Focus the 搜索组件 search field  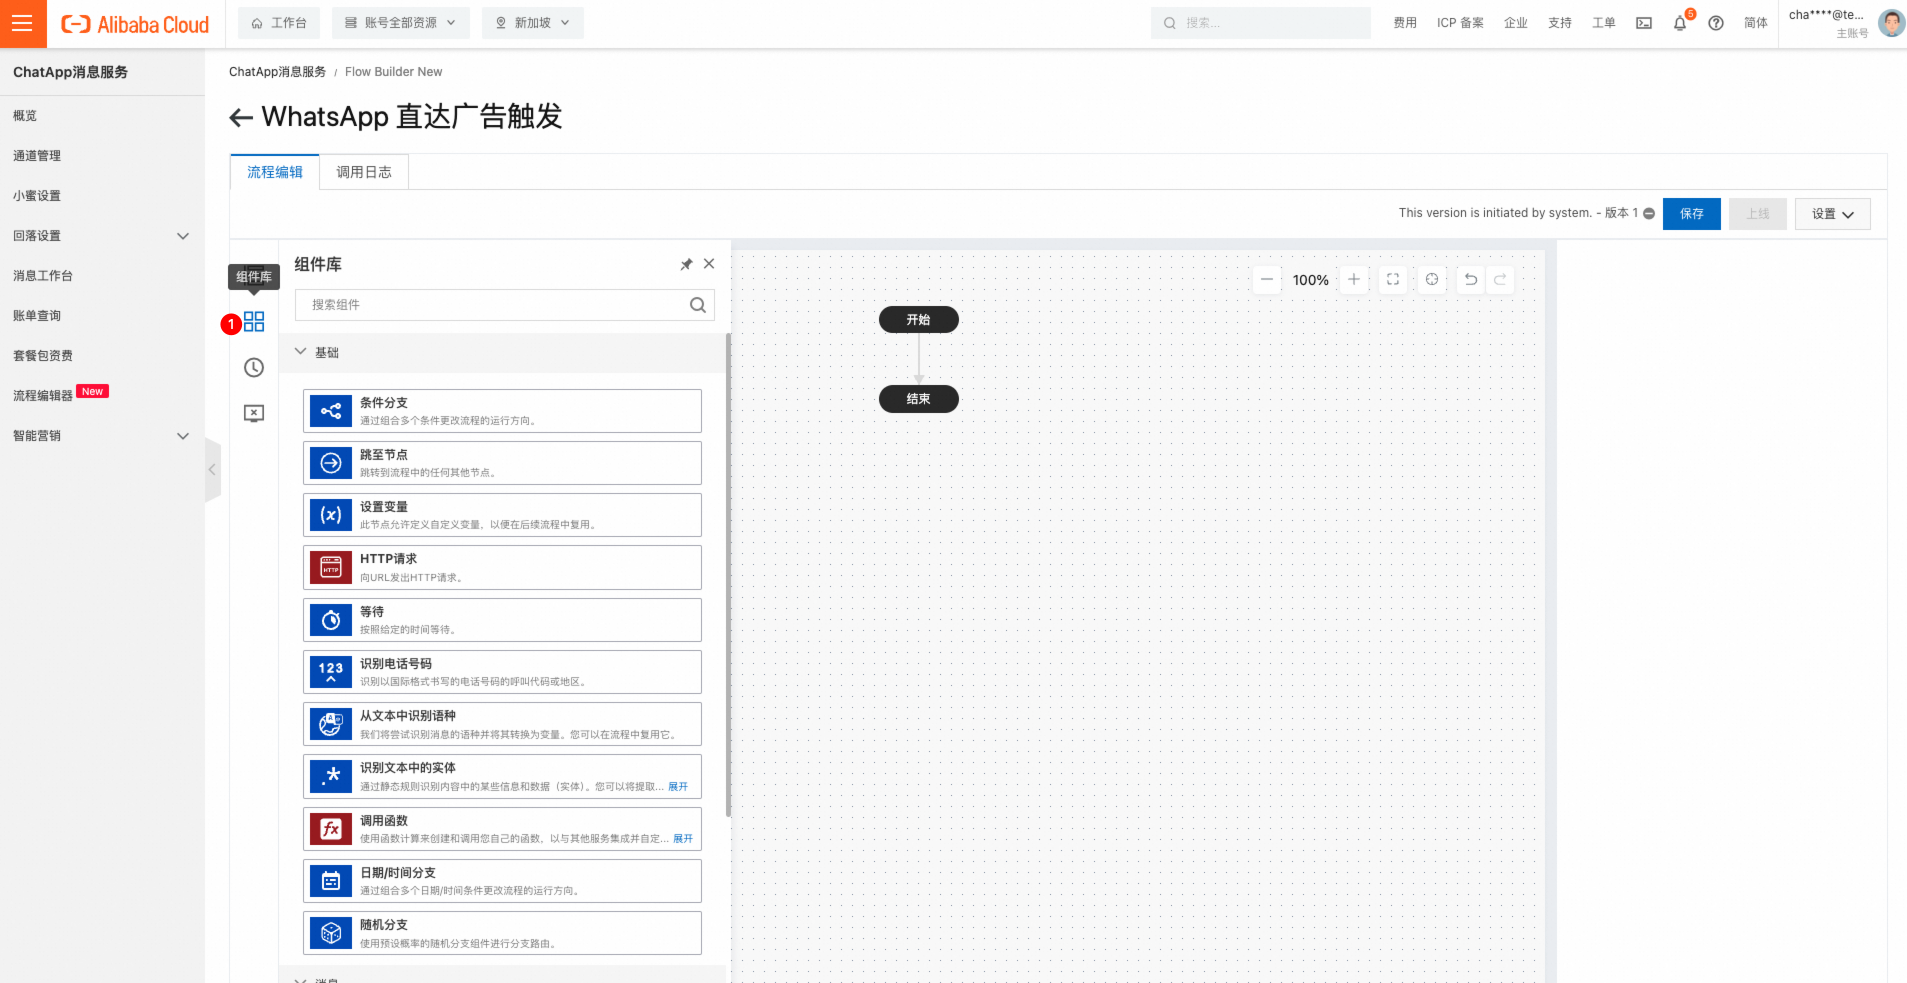(x=505, y=305)
